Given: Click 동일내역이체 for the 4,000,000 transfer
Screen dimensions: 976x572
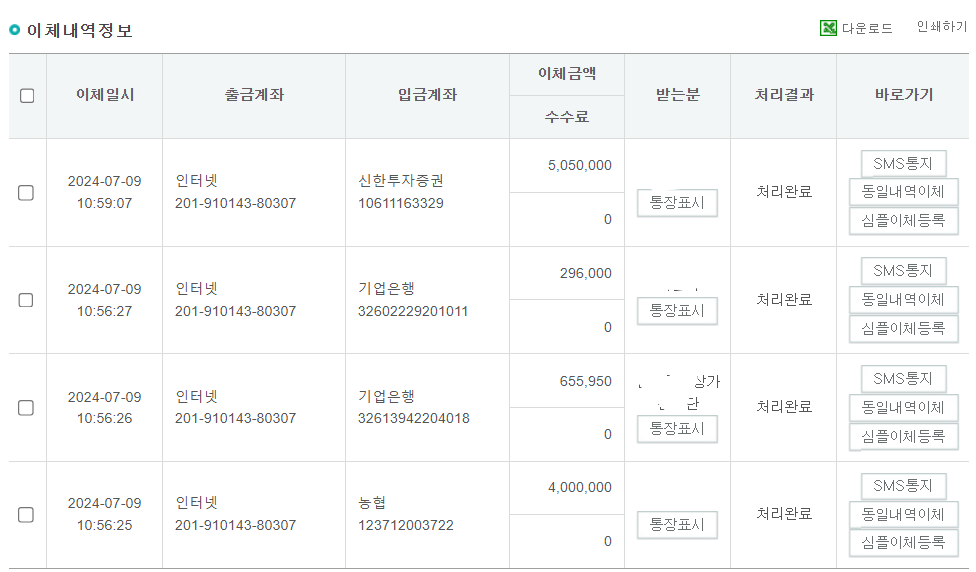Looking at the screenshot, I should [903, 515].
